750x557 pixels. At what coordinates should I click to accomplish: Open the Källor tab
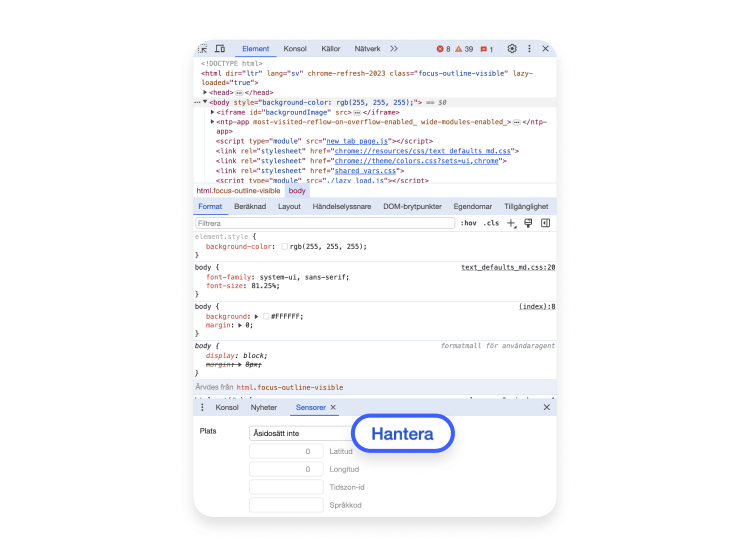(x=331, y=49)
